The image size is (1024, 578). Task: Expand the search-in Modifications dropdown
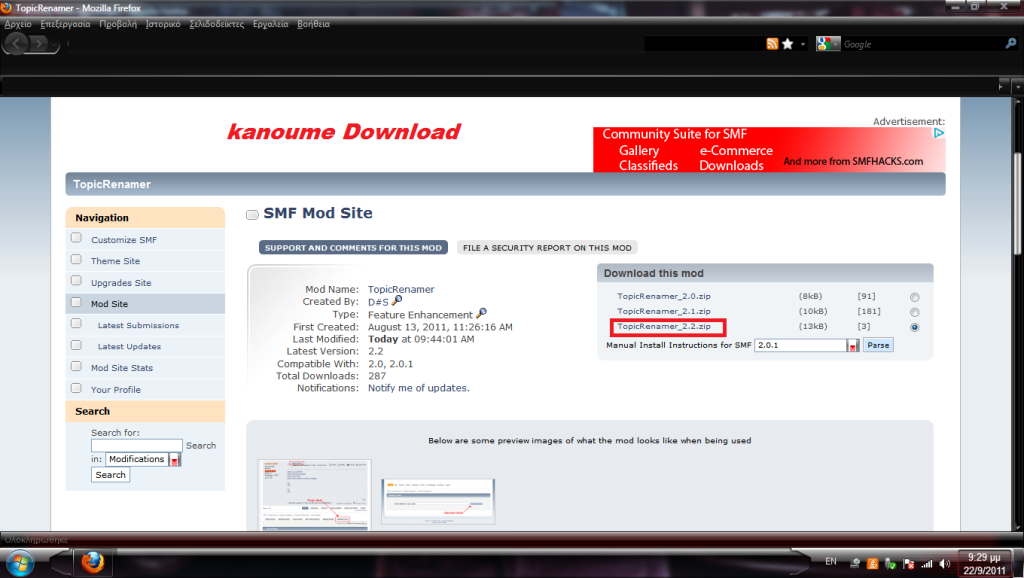coord(175,459)
